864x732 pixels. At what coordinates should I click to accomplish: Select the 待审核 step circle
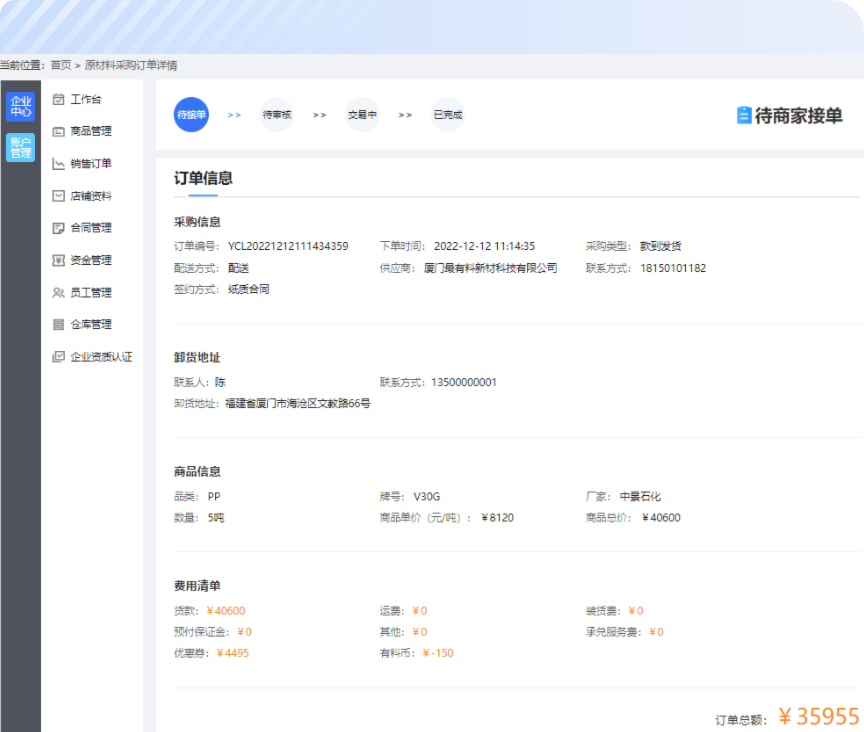point(277,115)
